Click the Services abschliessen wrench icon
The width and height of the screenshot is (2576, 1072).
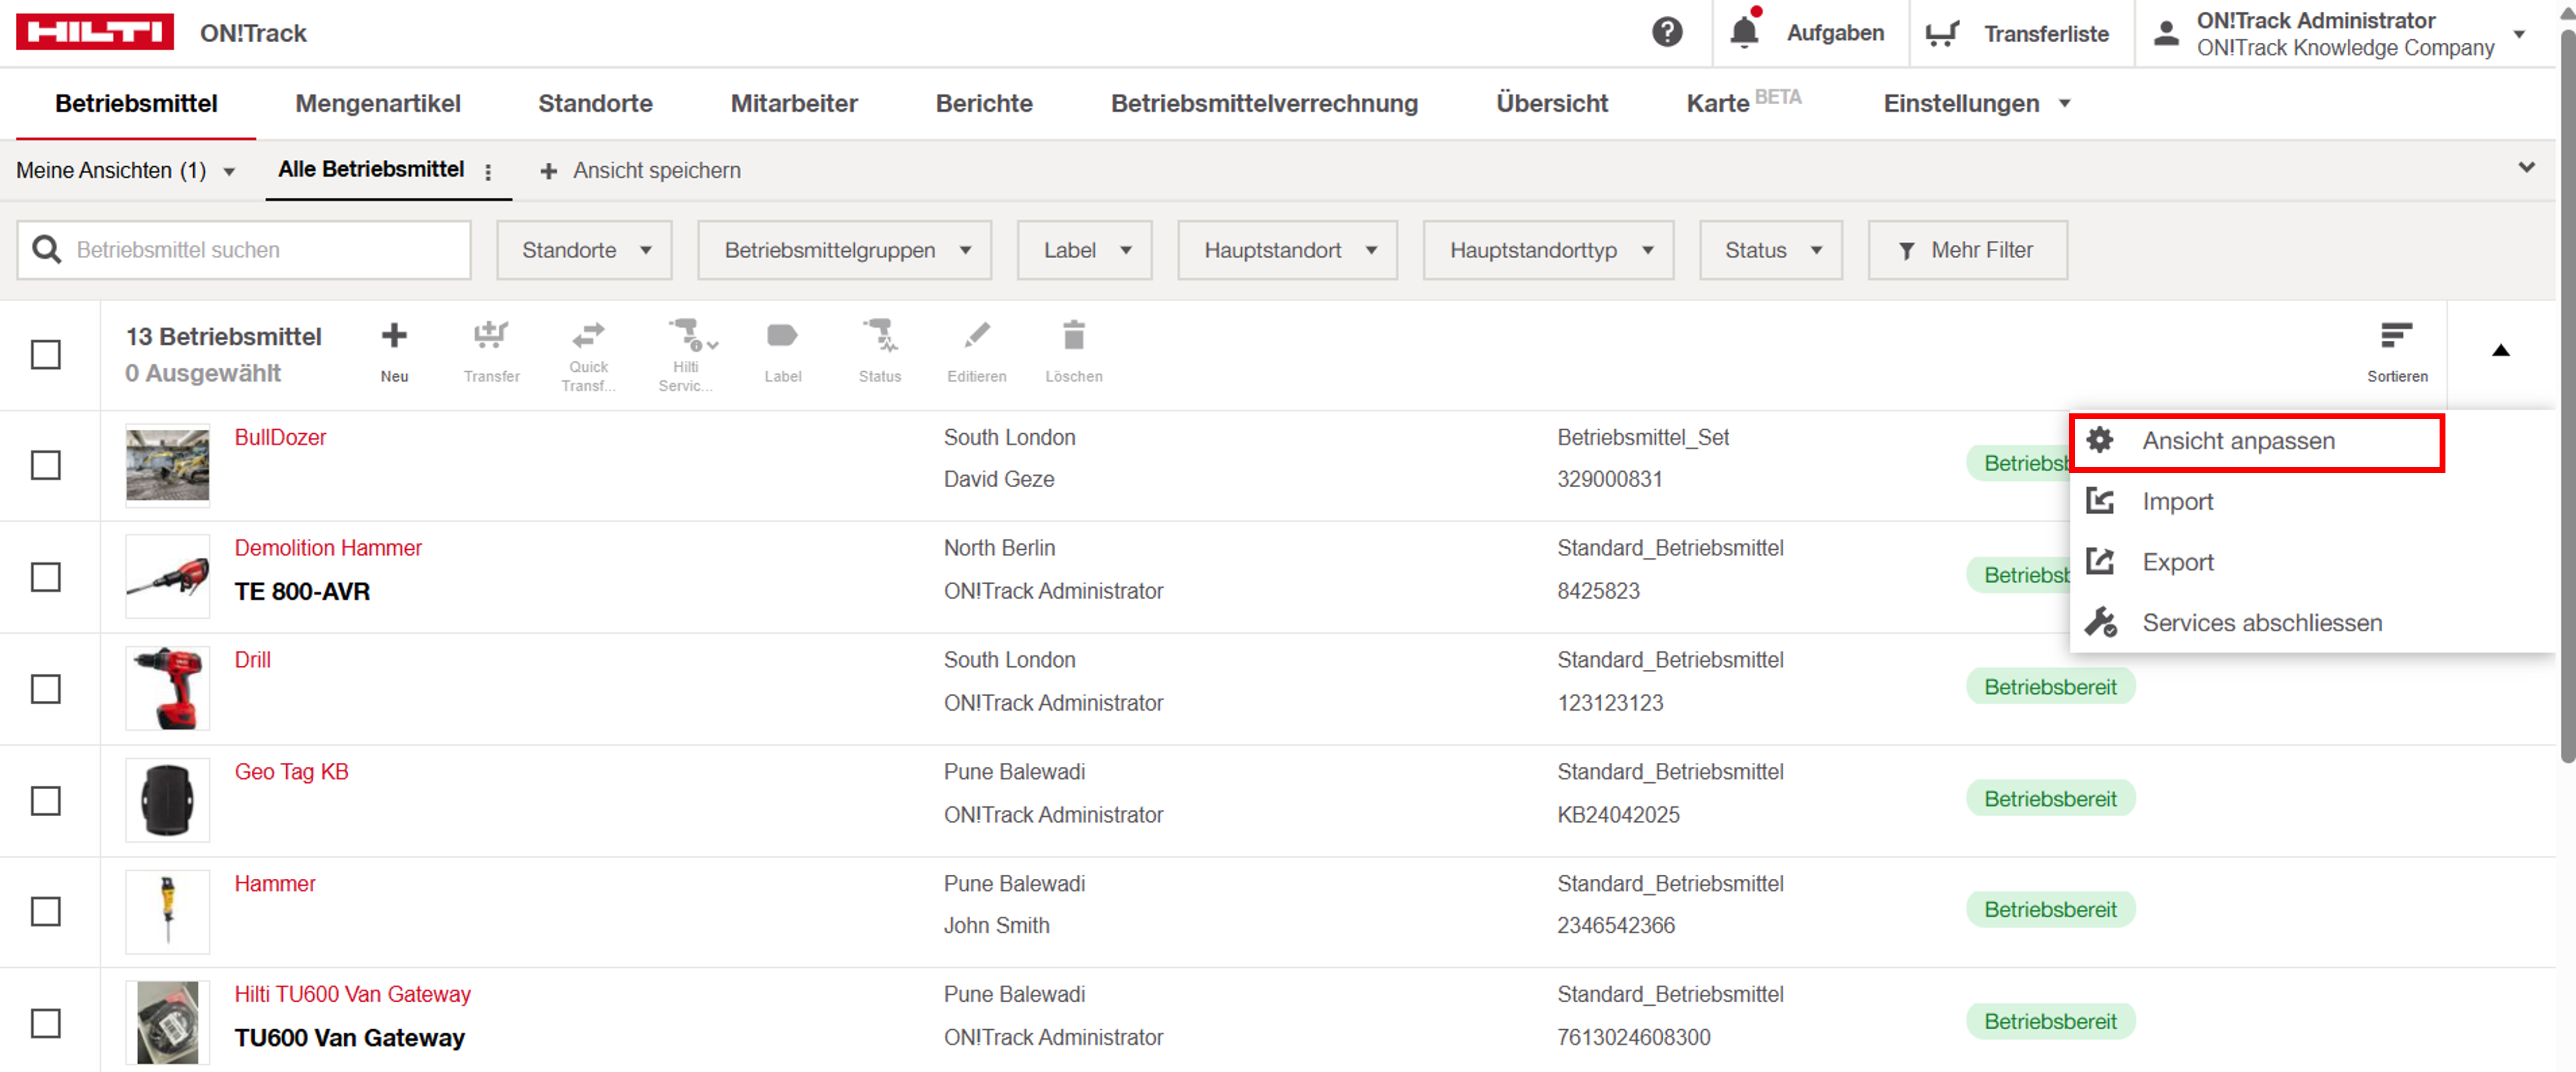(x=2100, y=622)
